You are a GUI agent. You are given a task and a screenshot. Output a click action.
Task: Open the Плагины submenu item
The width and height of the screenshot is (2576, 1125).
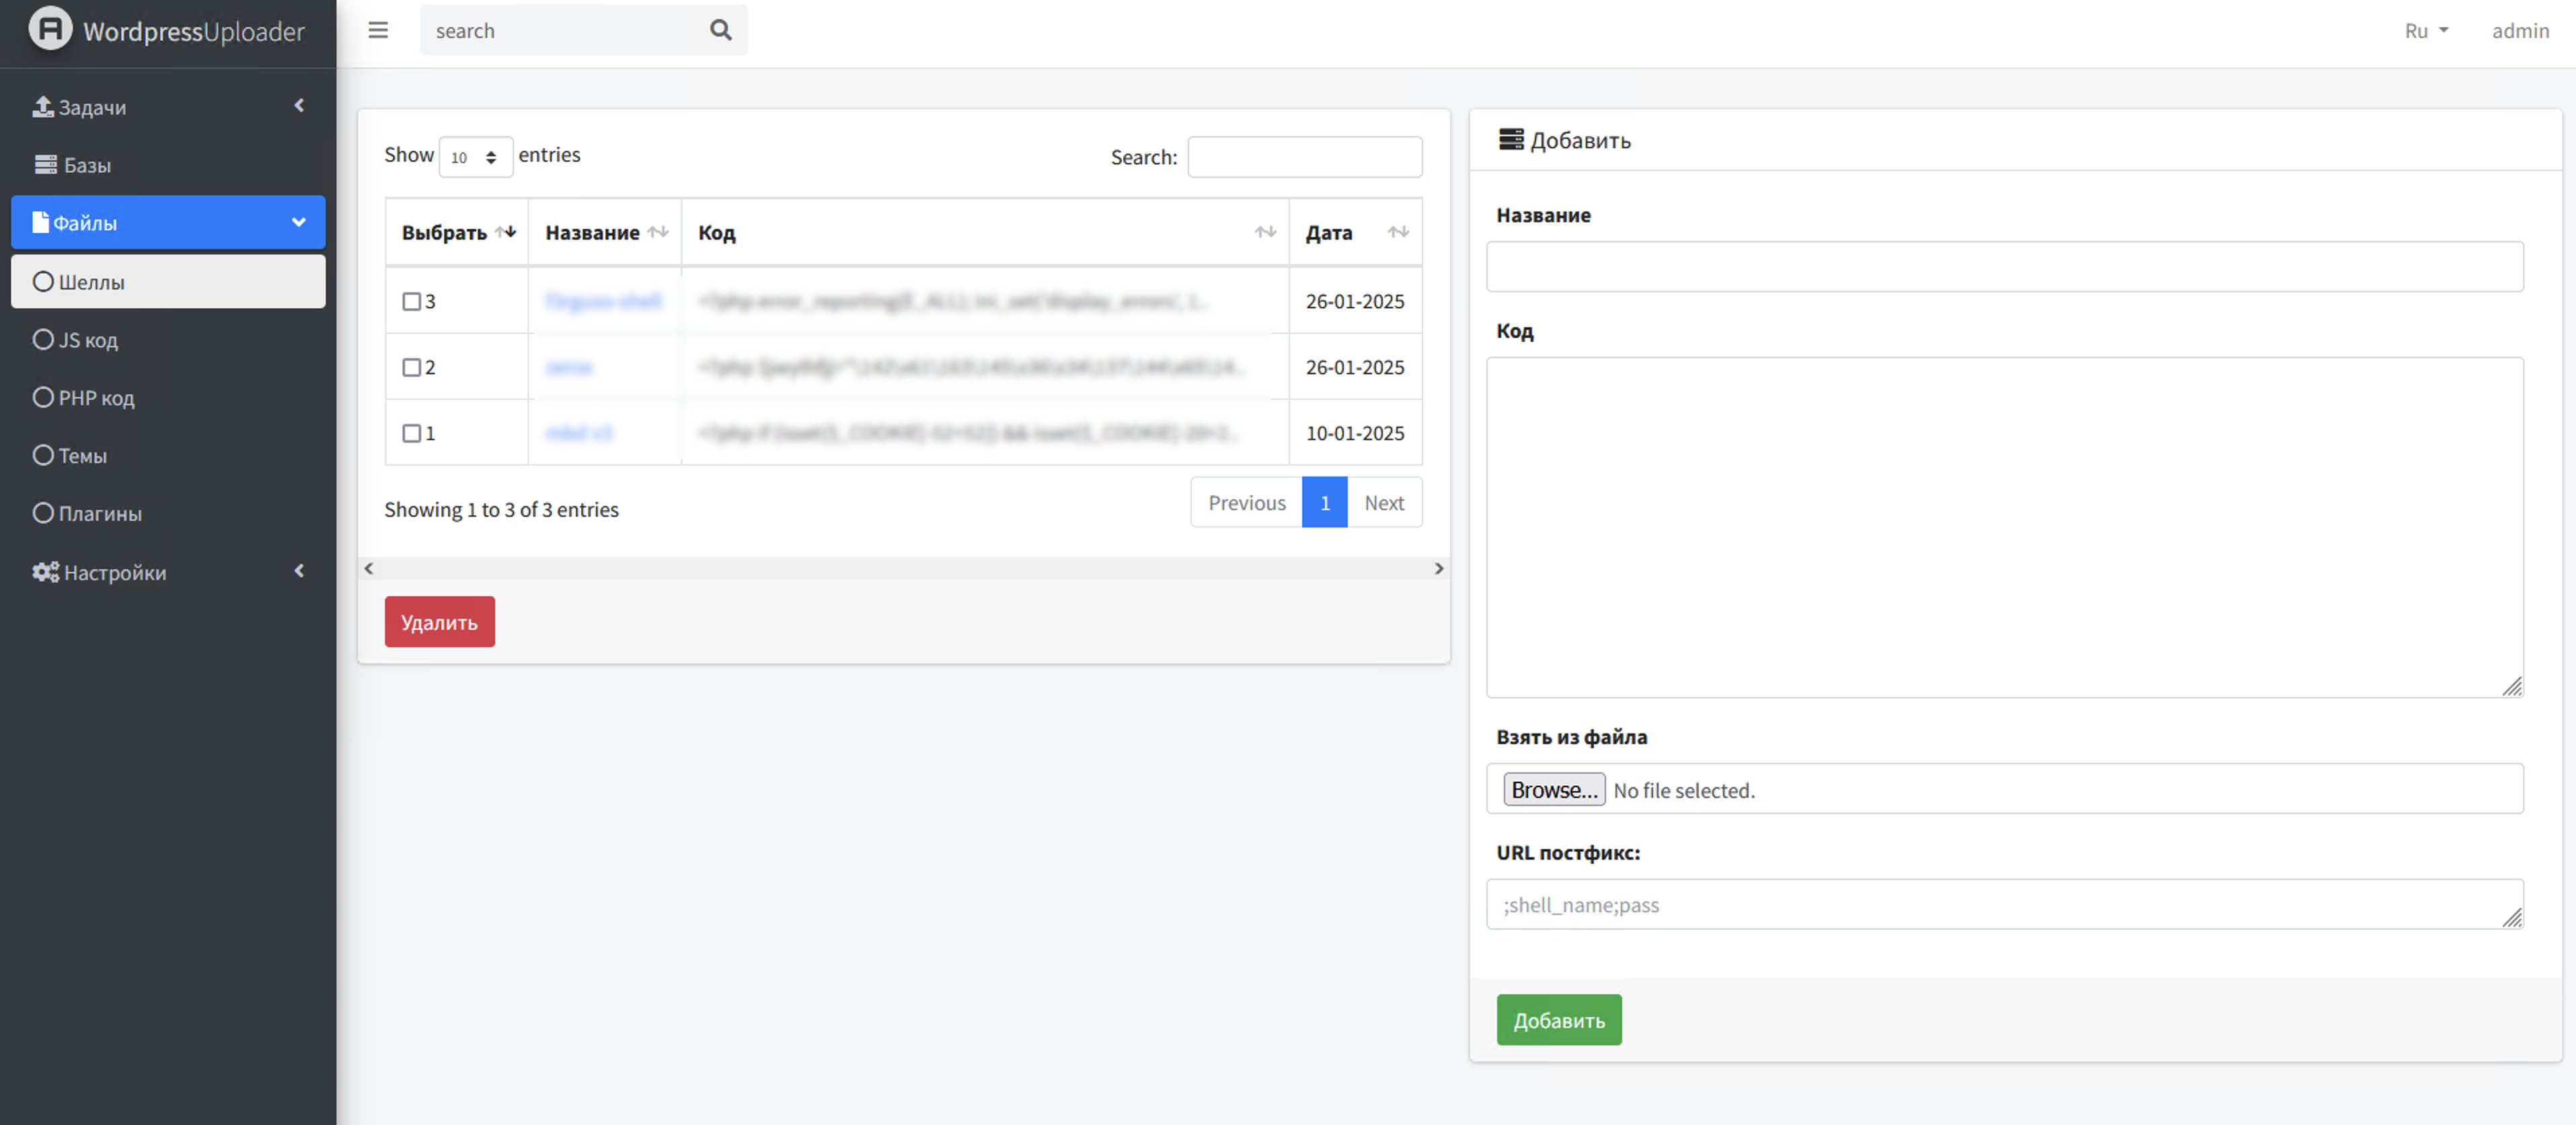click(x=168, y=513)
